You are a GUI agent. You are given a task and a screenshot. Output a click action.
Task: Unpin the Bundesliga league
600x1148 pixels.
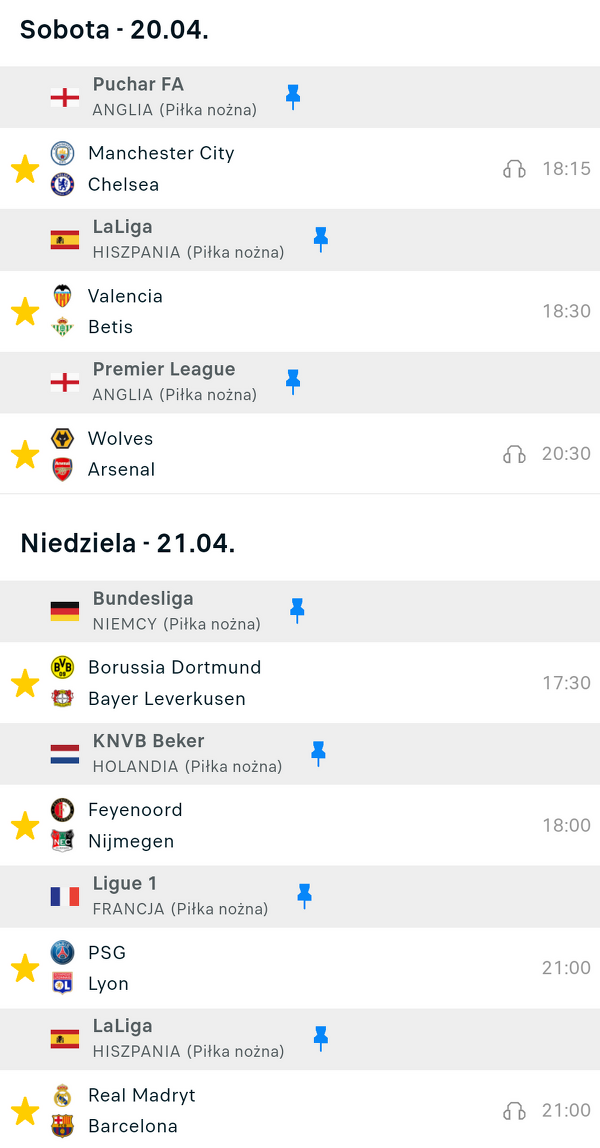click(297, 610)
